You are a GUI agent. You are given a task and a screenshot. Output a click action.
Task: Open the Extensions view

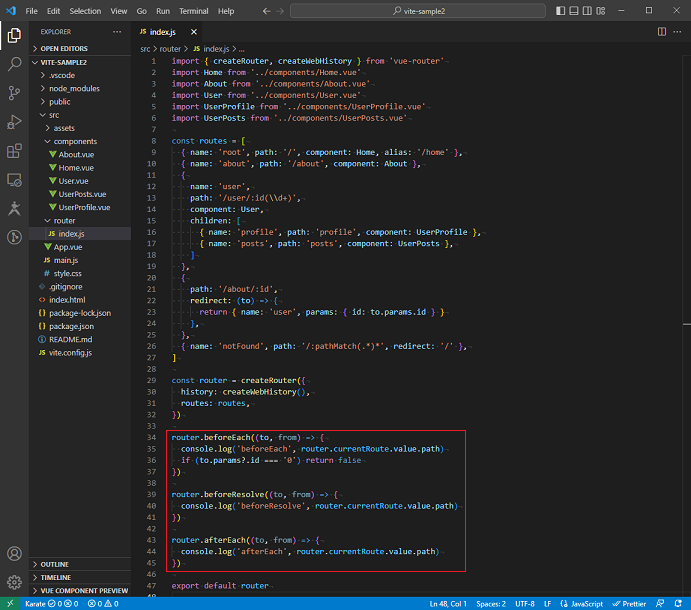coord(14,151)
